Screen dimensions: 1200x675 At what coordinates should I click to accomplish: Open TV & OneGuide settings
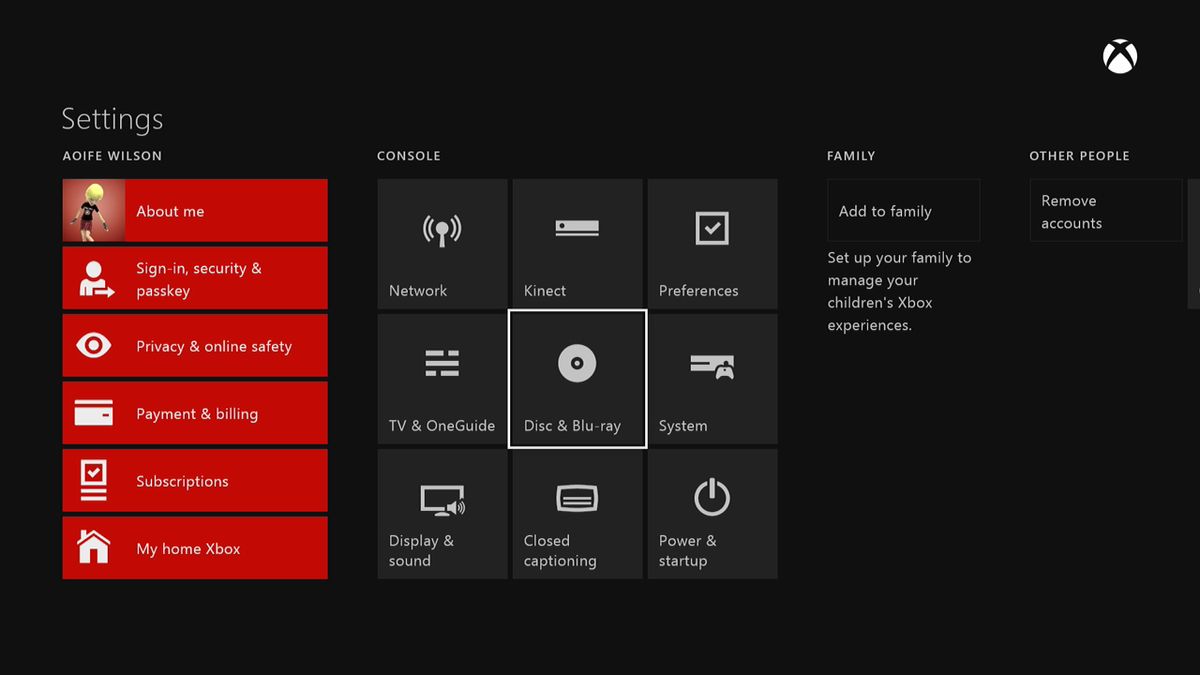(442, 378)
